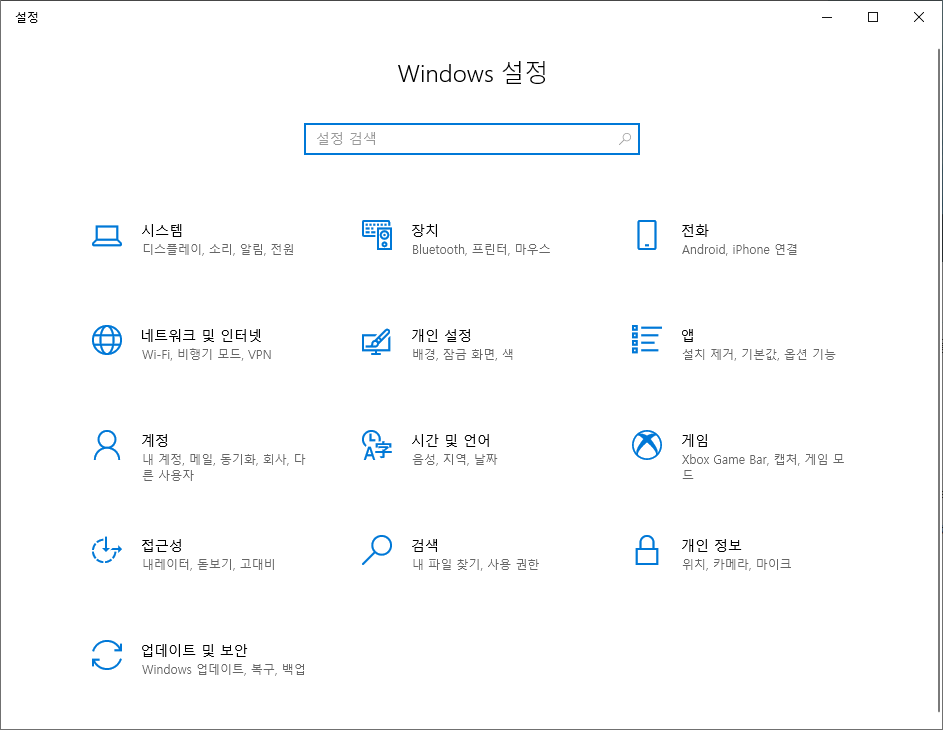Open the 개인 정보 title text
Screen dimensions: 943x730
pyautogui.click(x=711, y=545)
